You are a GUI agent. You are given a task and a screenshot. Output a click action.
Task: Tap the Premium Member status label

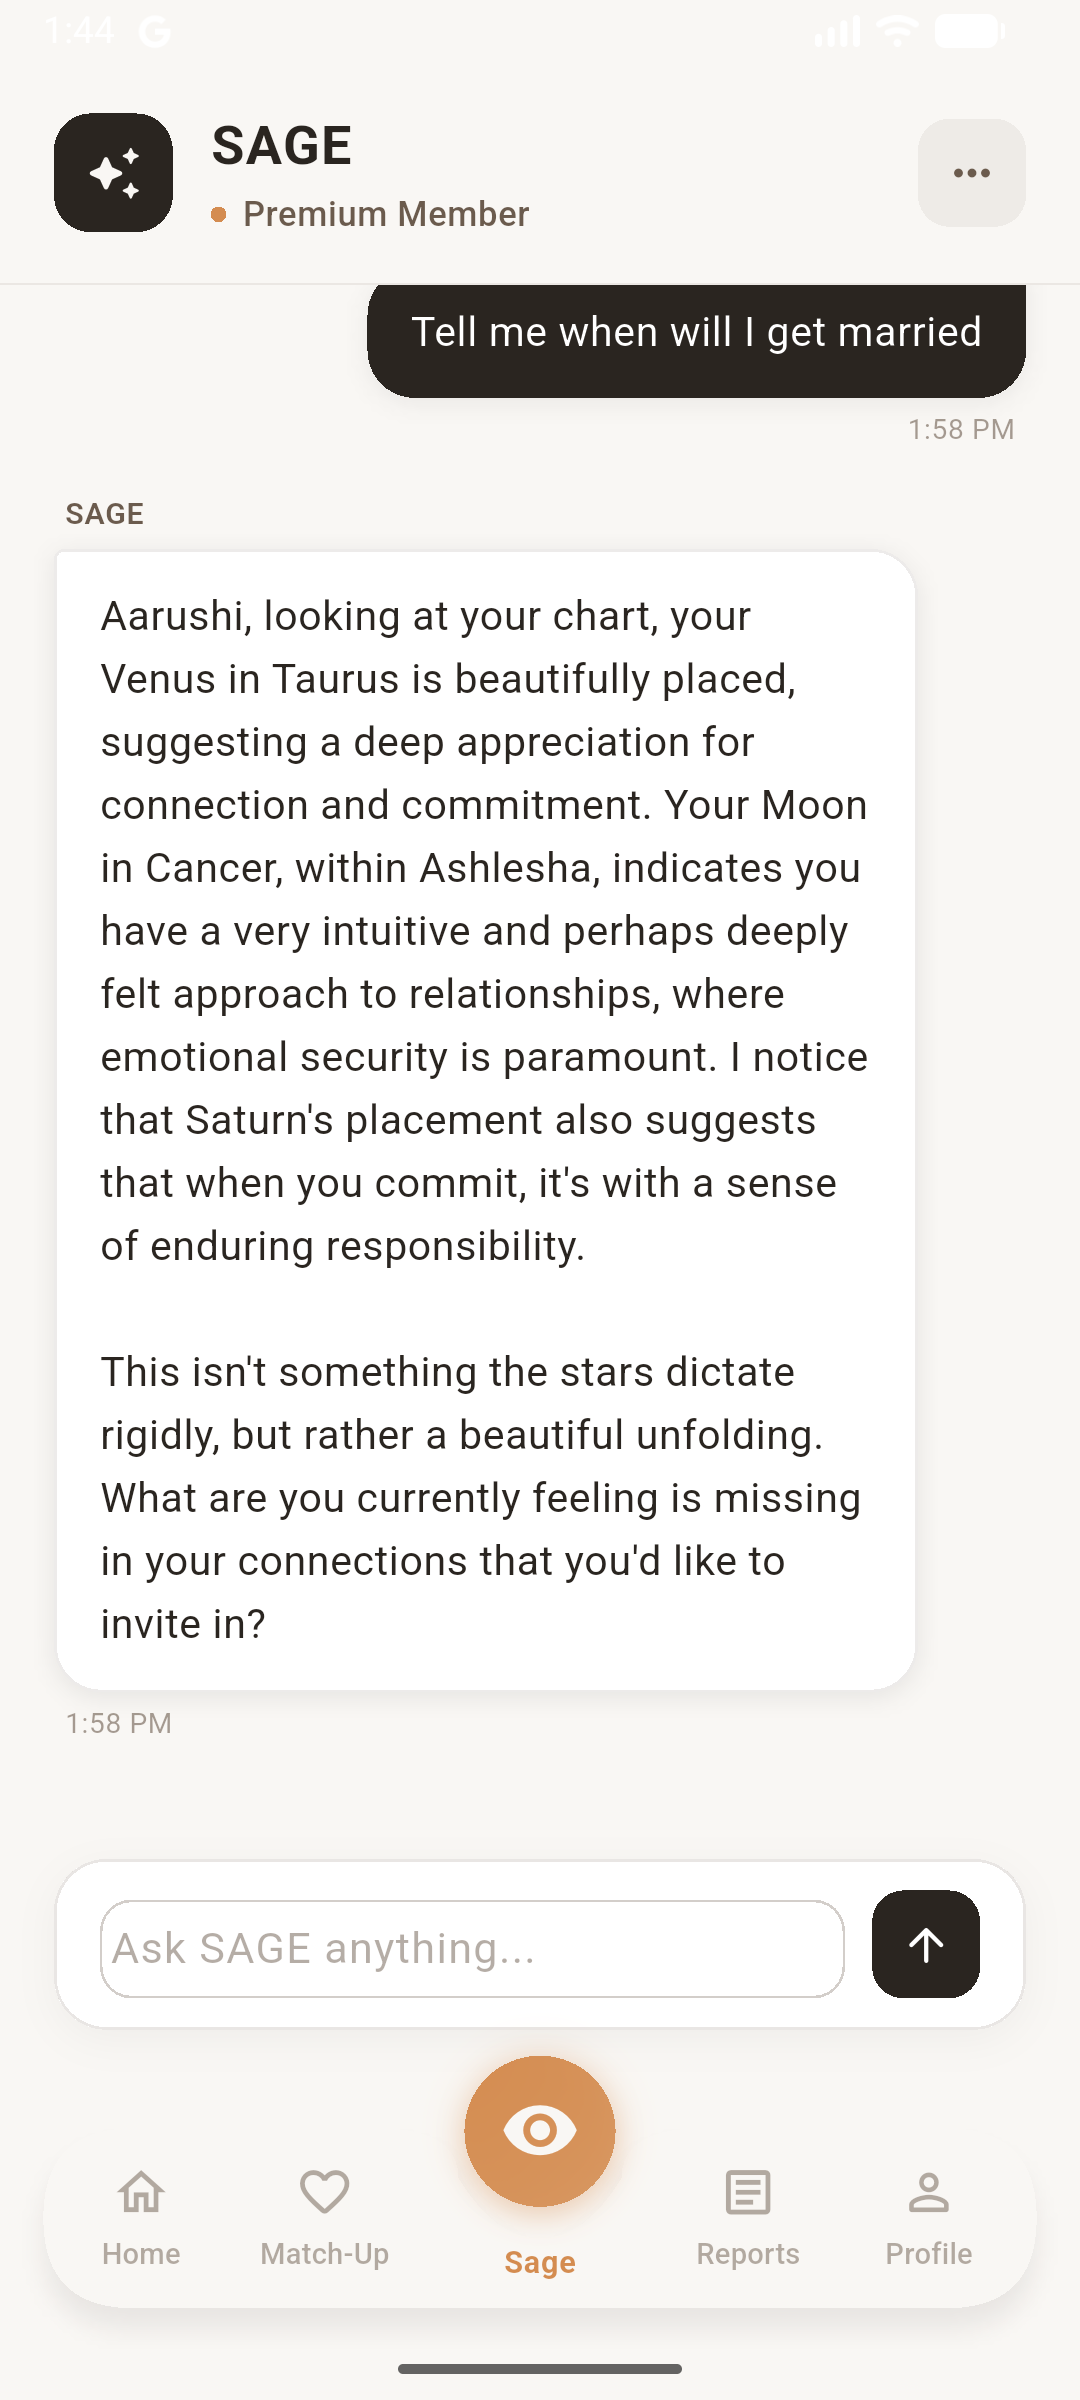[385, 214]
